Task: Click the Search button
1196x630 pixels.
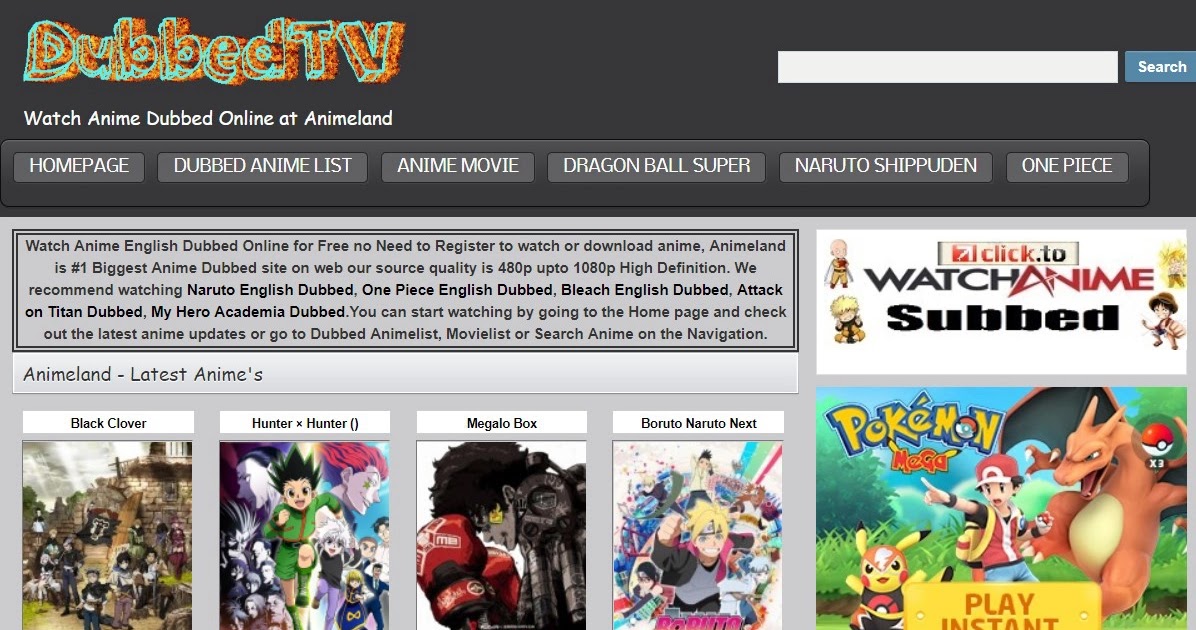Action: [1161, 67]
